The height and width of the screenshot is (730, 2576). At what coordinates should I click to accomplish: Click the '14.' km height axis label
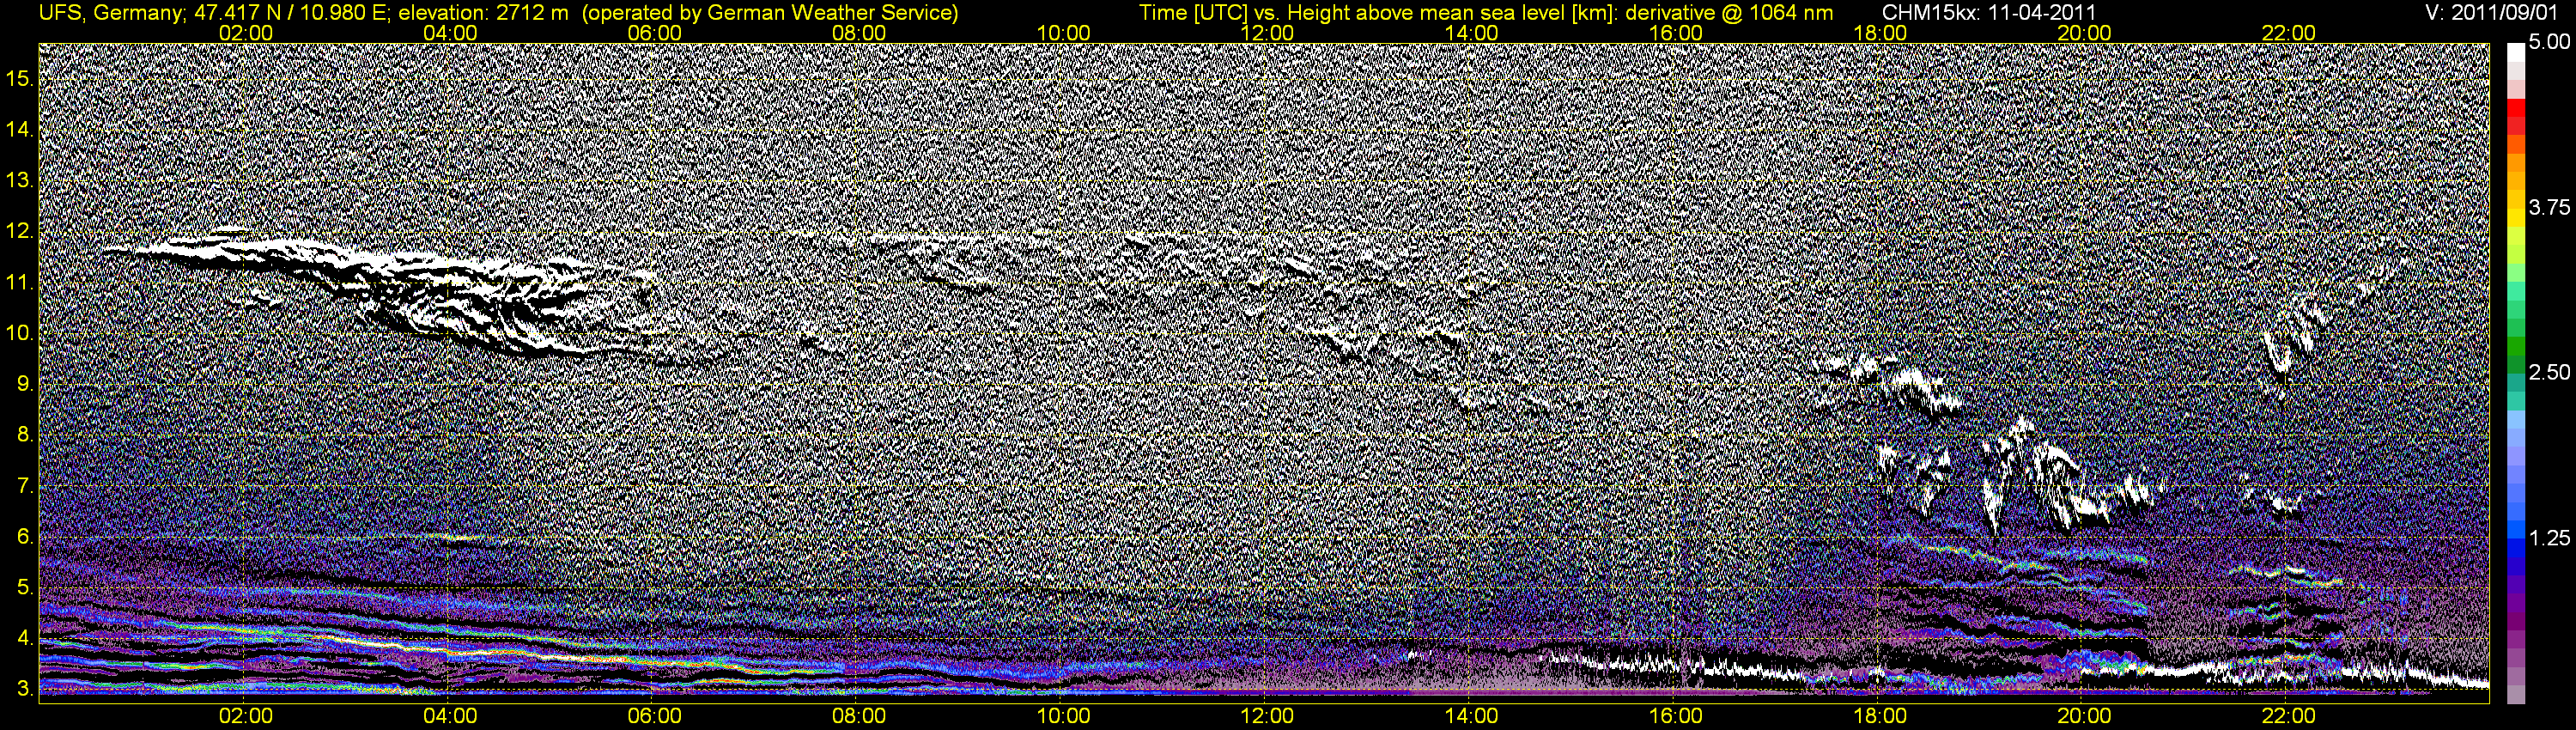tap(20, 129)
